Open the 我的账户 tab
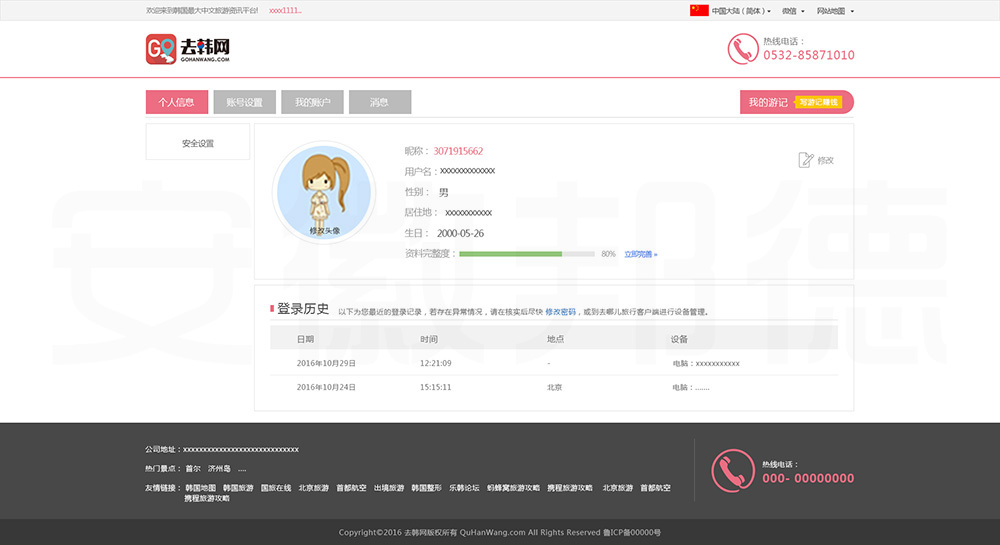Viewport: 1000px width, 545px height. pos(312,102)
